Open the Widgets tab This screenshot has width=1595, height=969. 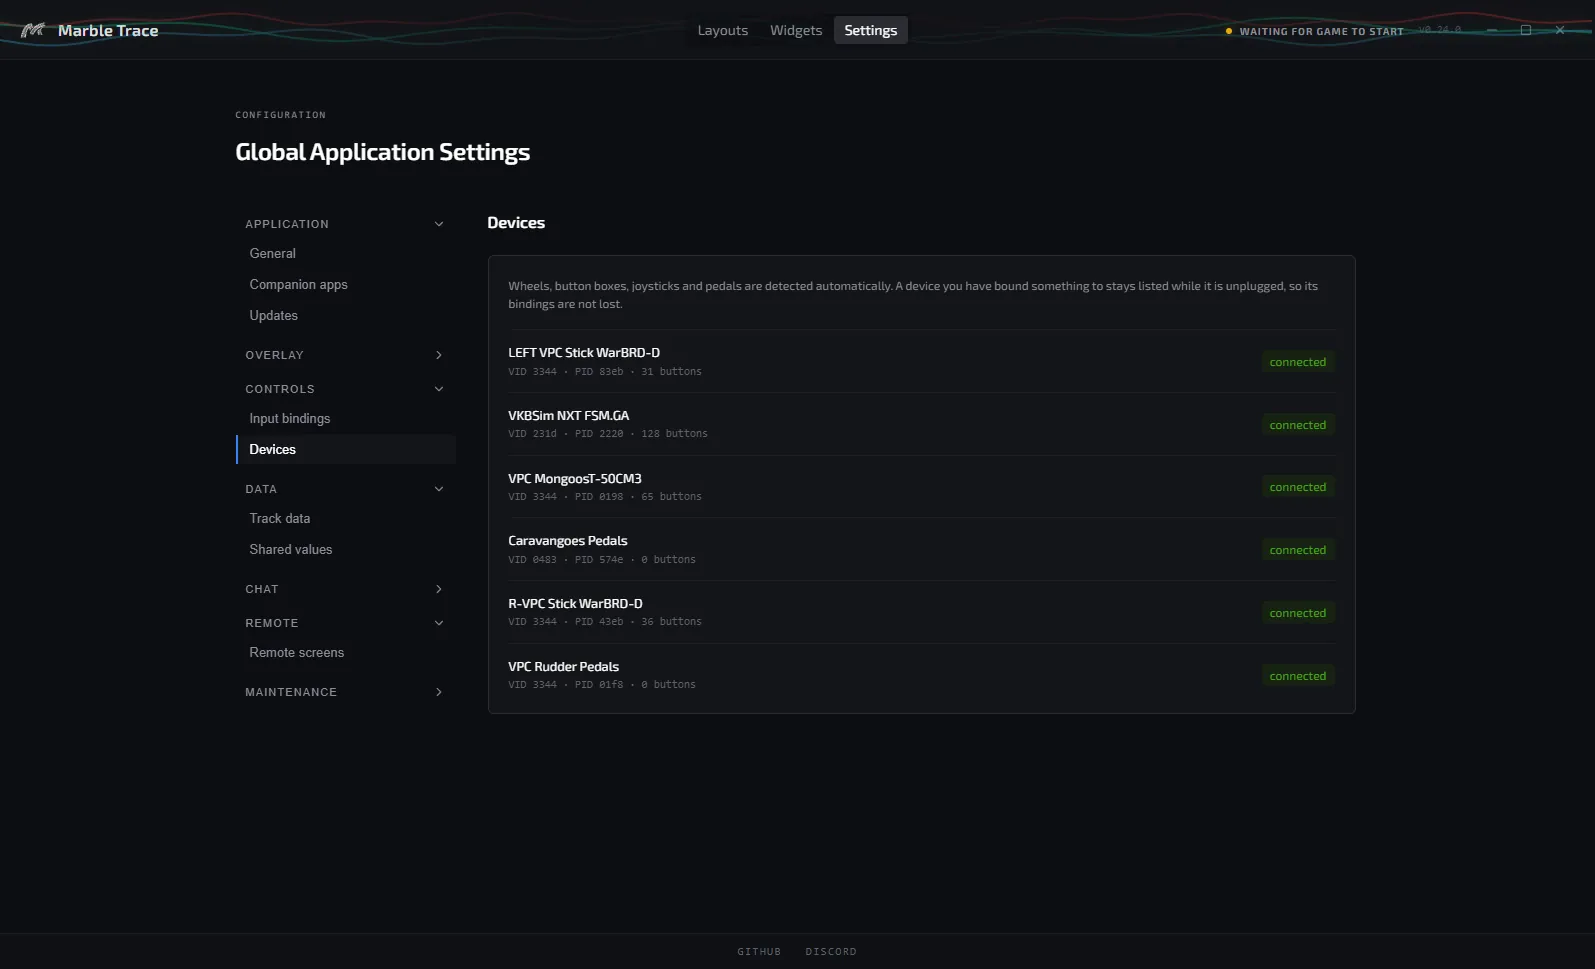796,30
